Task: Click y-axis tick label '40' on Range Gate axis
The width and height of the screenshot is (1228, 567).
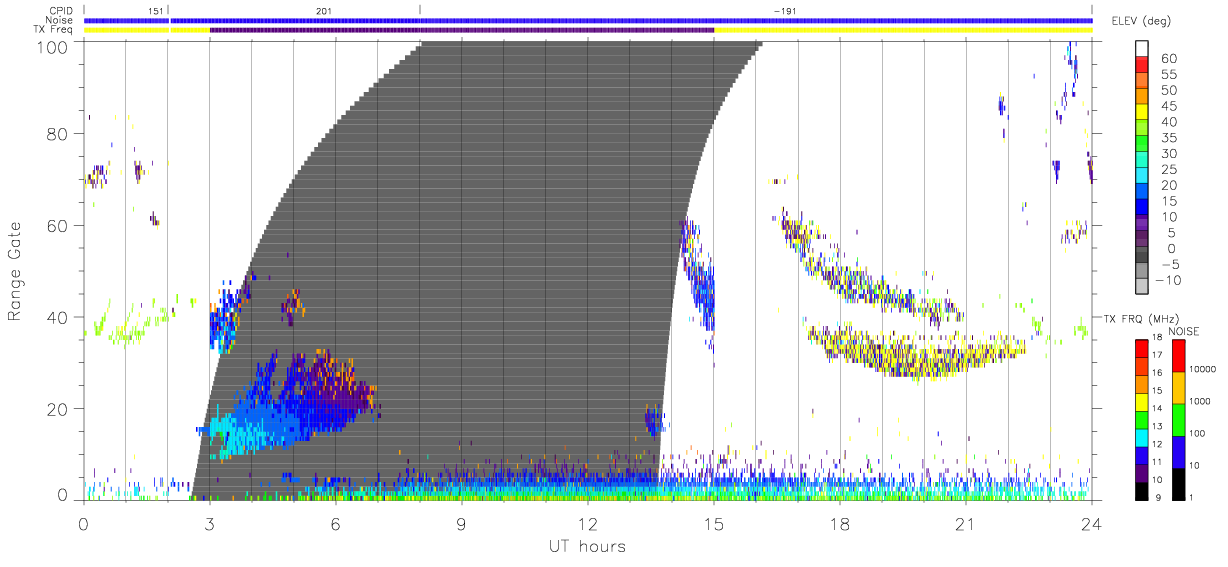Action: click(59, 317)
